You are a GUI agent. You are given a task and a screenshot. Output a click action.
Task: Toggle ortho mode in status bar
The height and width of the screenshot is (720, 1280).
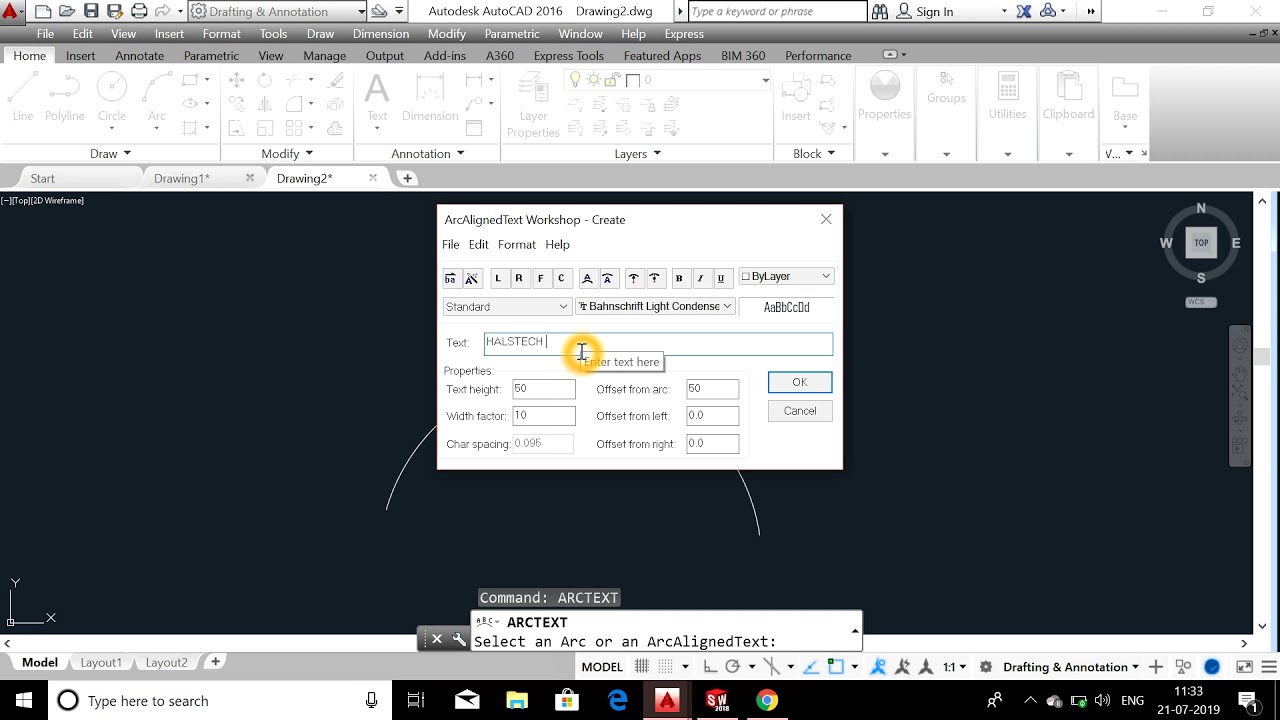pos(709,667)
